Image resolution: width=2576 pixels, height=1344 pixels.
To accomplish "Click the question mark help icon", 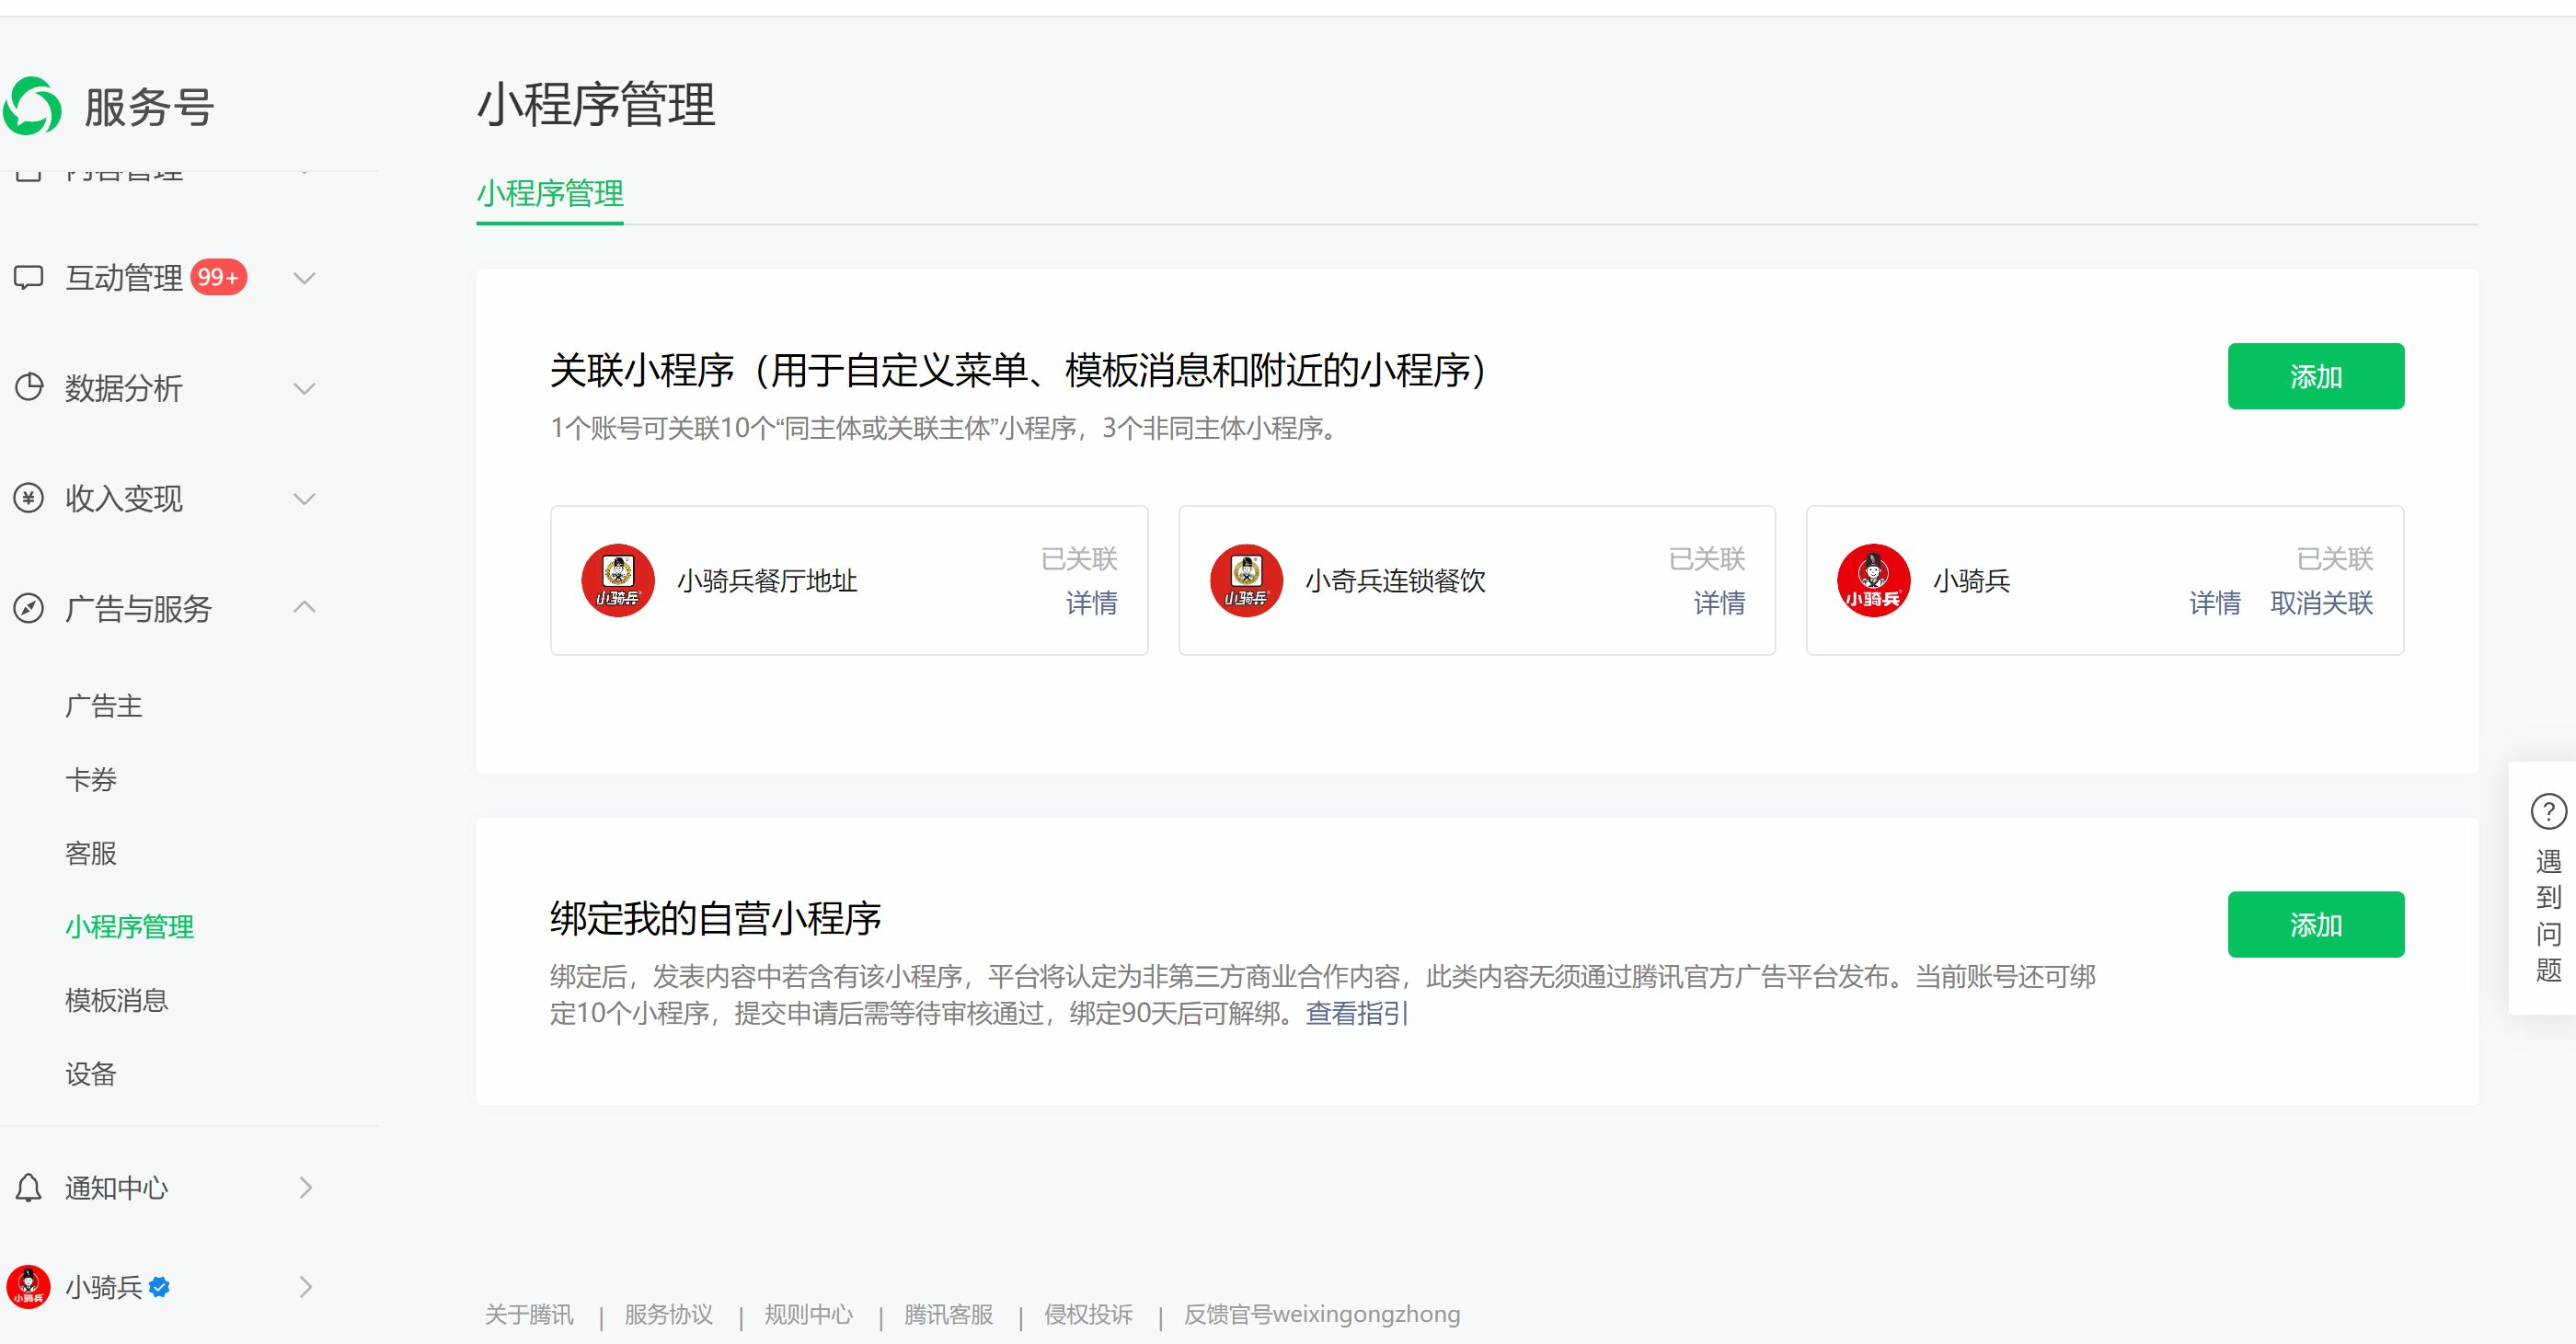I will click(x=2548, y=811).
